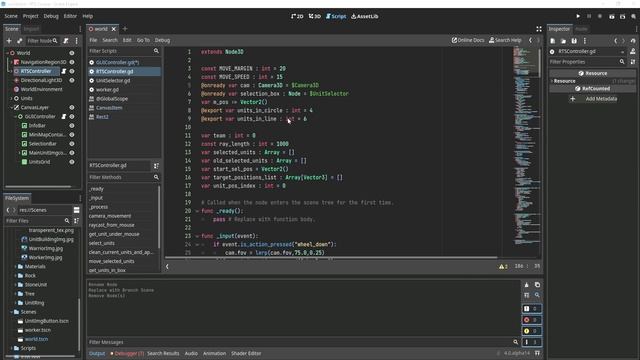Collapse the World root node
The width and height of the screenshot is (640, 360).
pyautogui.click(x=7, y=53)
